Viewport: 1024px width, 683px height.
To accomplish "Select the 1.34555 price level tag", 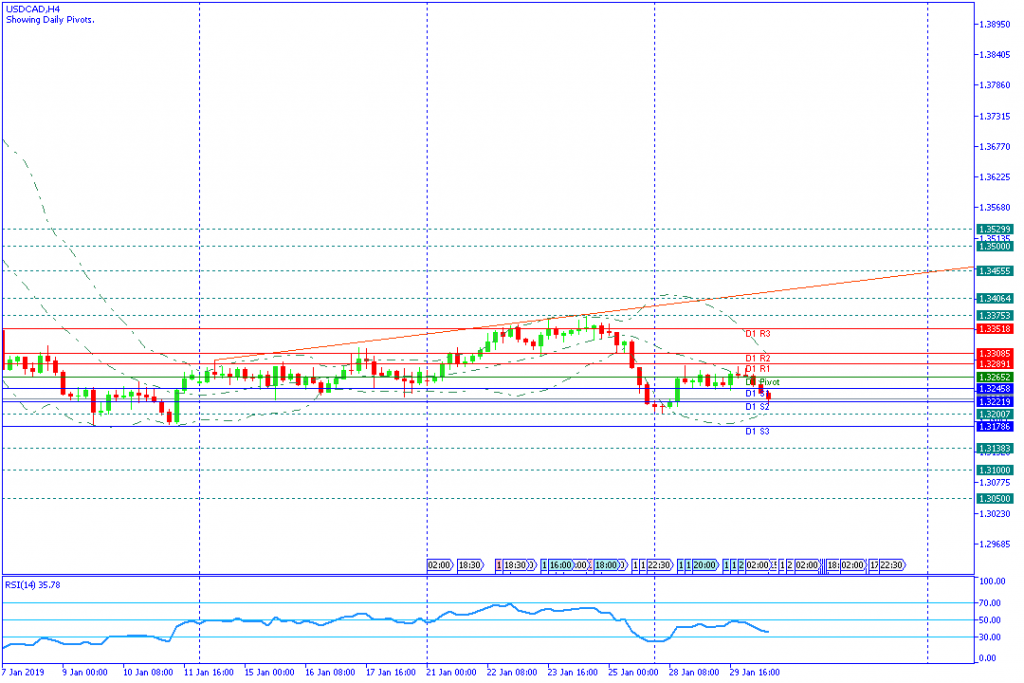I will [996, 271].
